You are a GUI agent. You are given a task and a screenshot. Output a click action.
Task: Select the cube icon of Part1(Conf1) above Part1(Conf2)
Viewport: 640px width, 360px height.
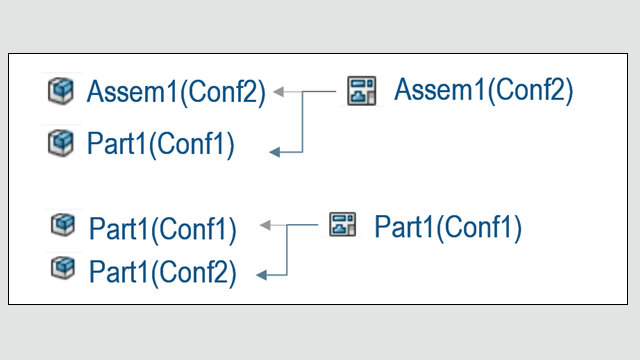63,225
